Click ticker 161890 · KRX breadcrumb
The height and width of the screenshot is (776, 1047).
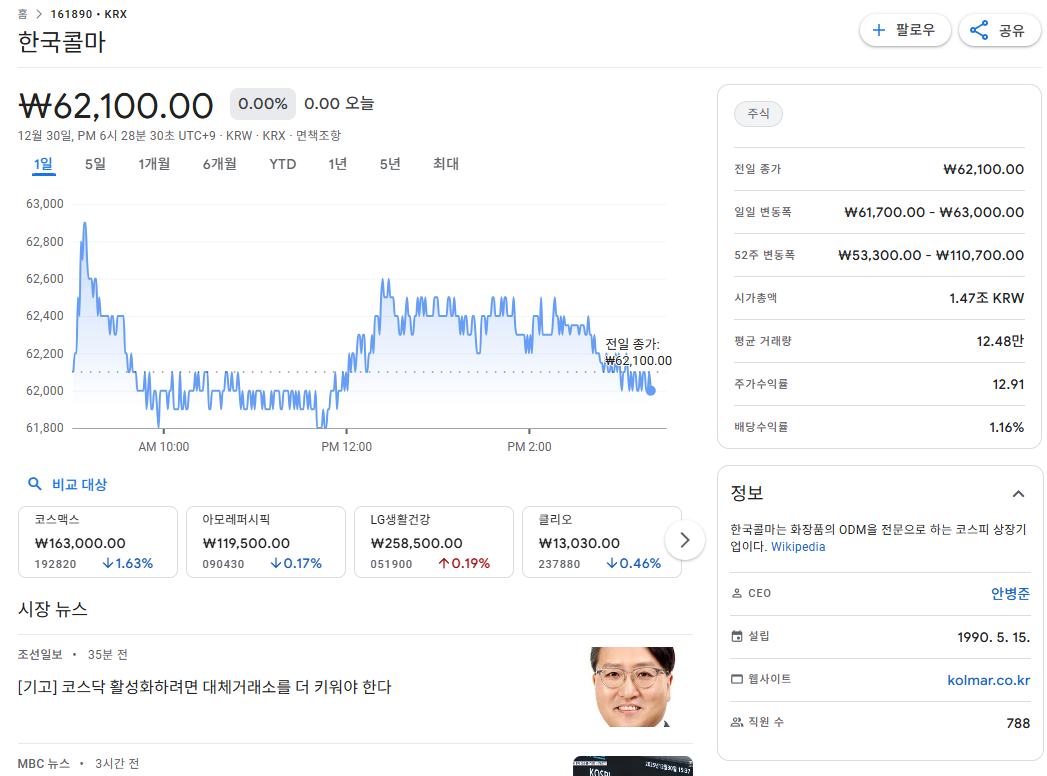coord(89,14)
